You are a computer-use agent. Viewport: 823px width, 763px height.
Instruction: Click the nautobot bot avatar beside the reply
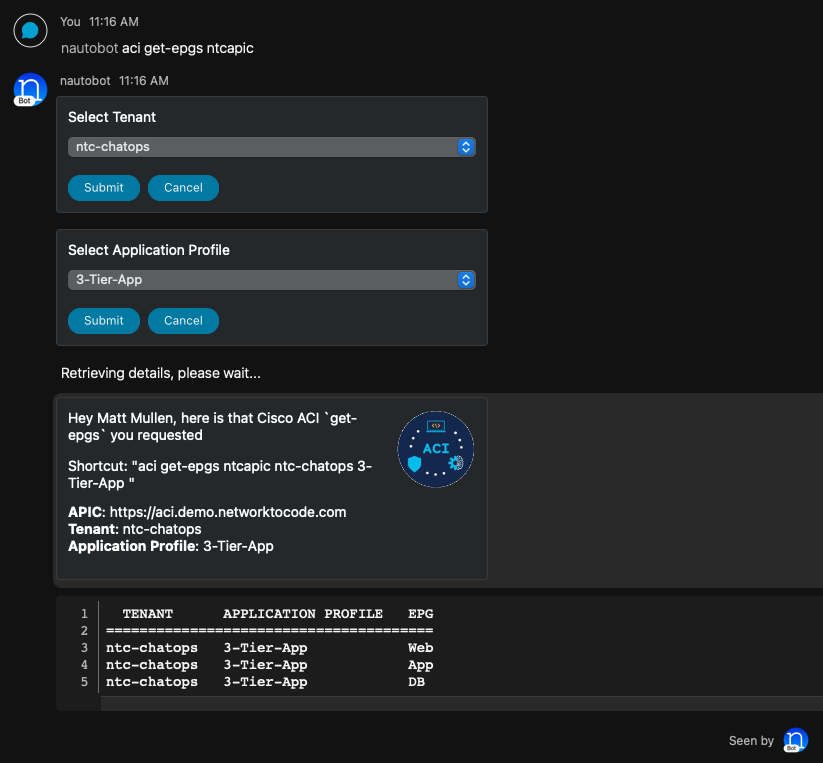(x=30, y=89)
